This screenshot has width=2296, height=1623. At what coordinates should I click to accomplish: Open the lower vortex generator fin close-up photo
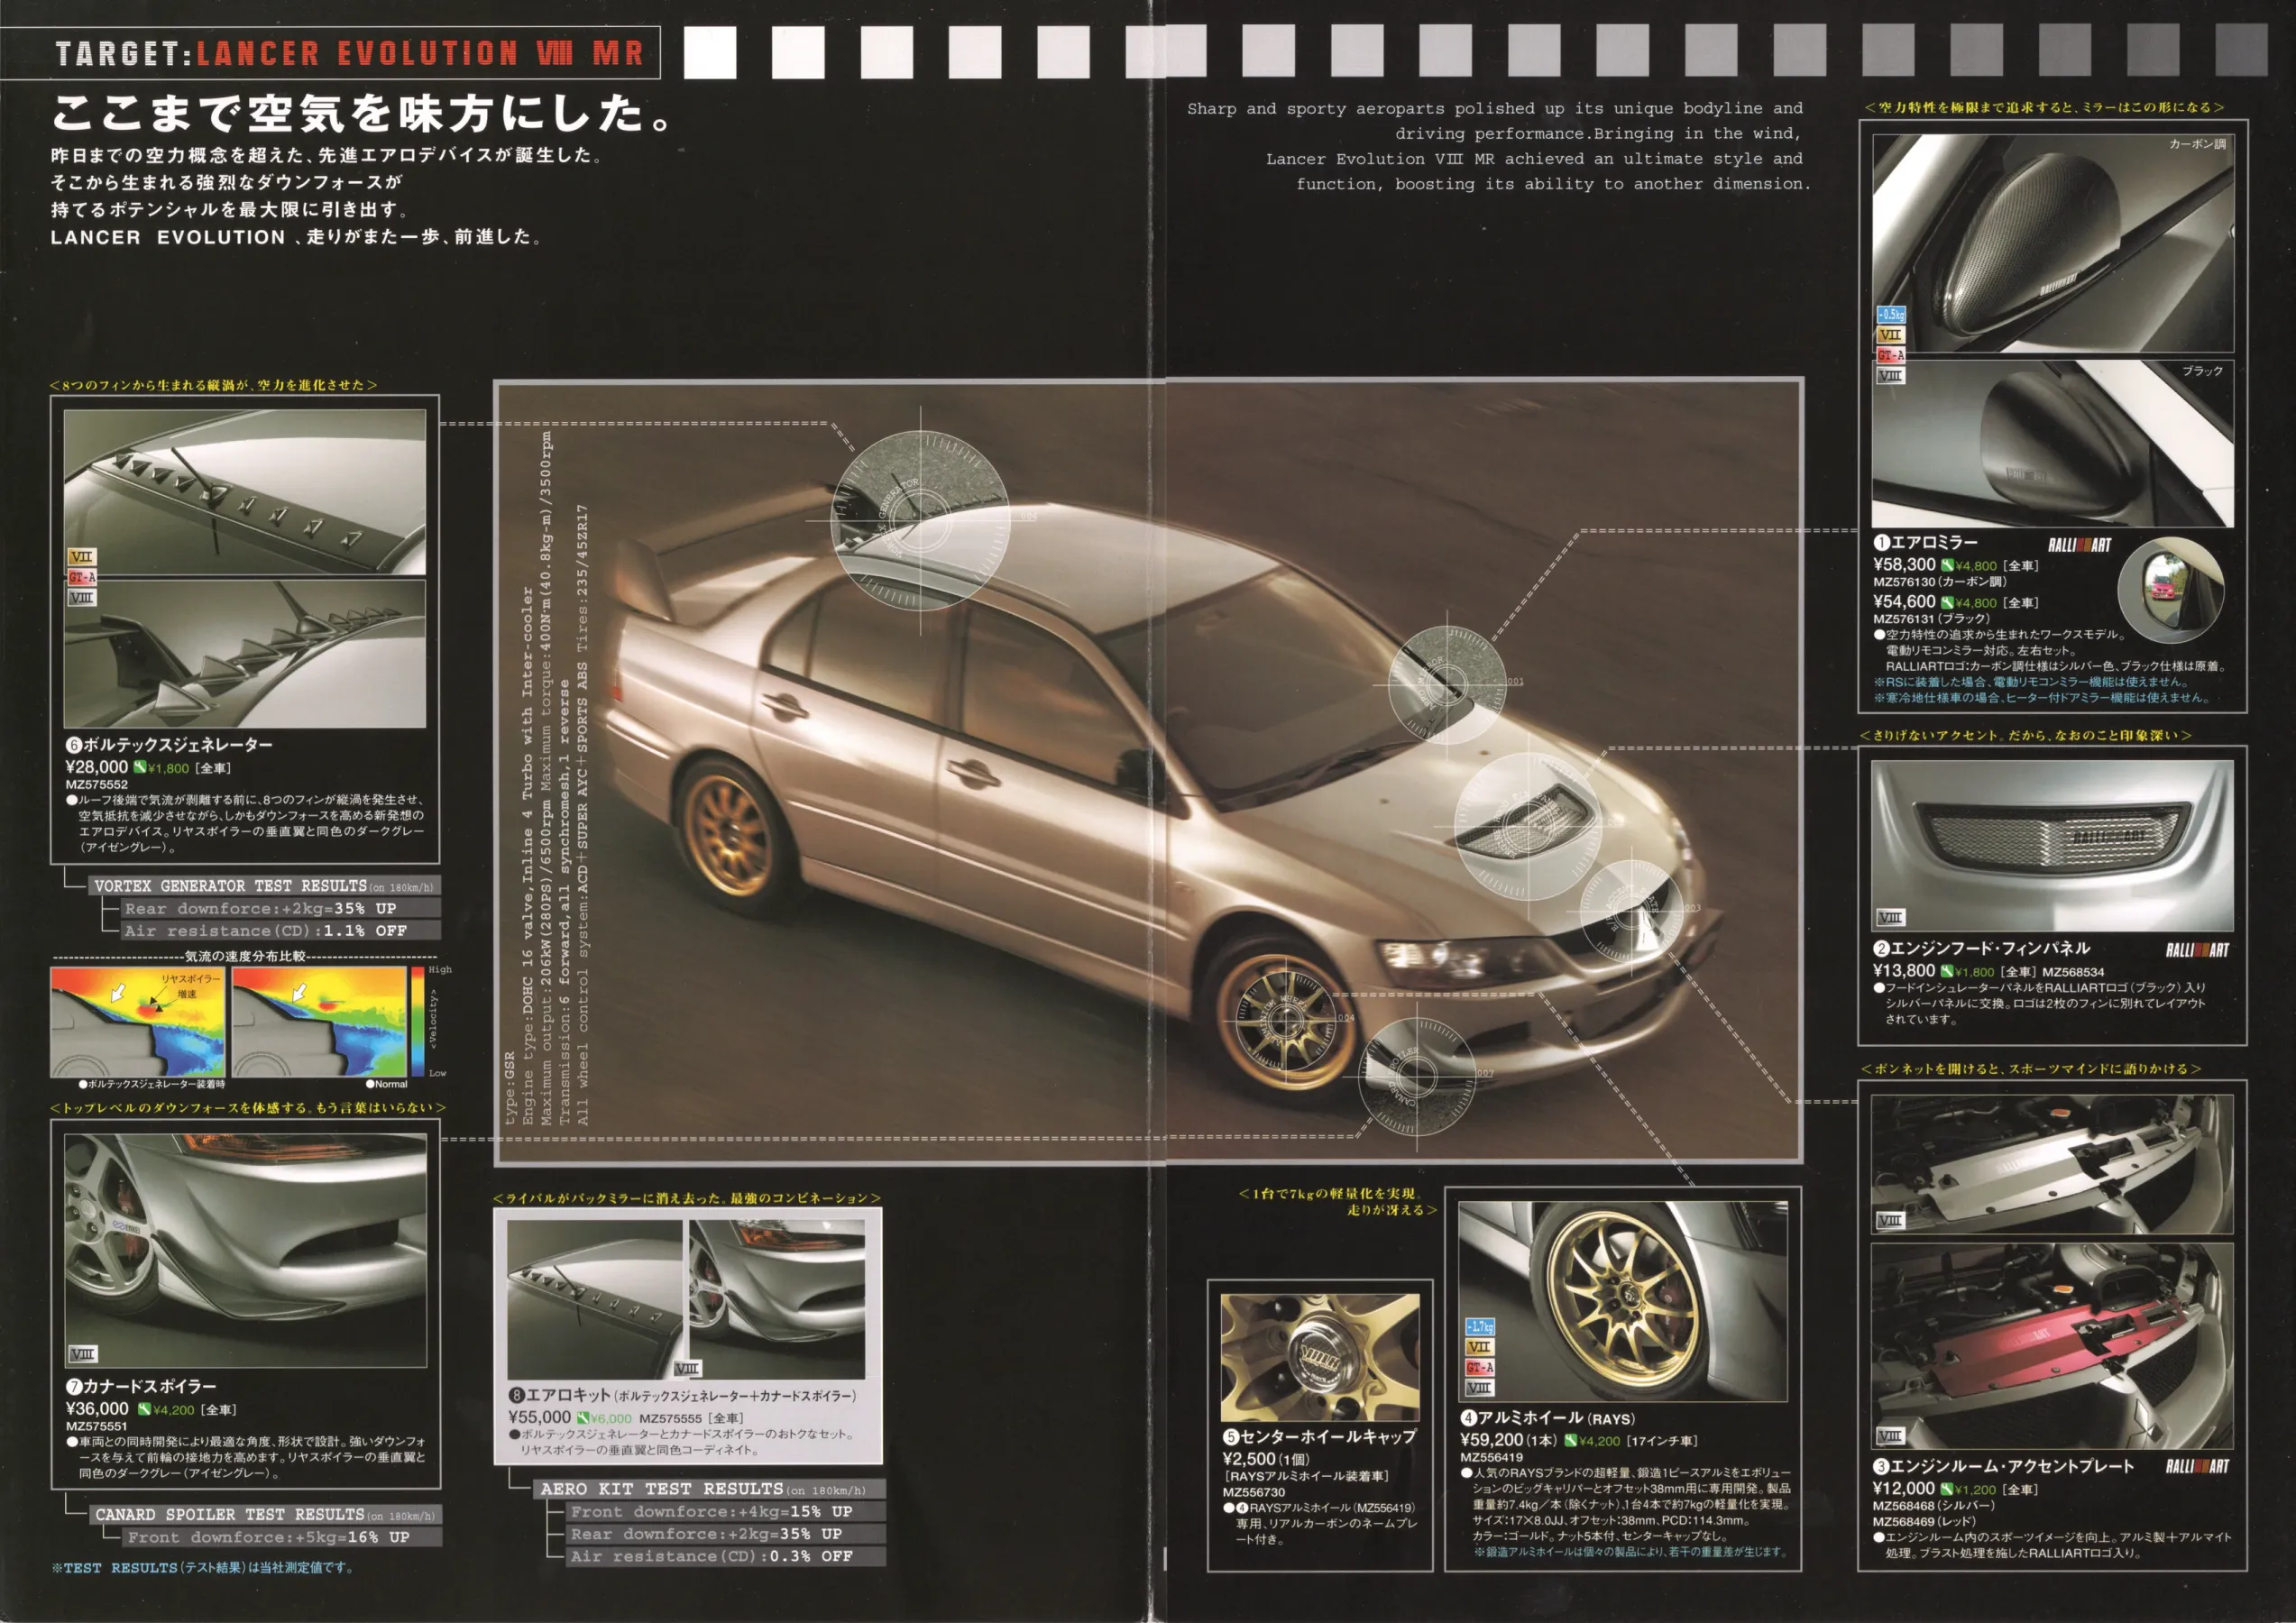click(245, 654)
